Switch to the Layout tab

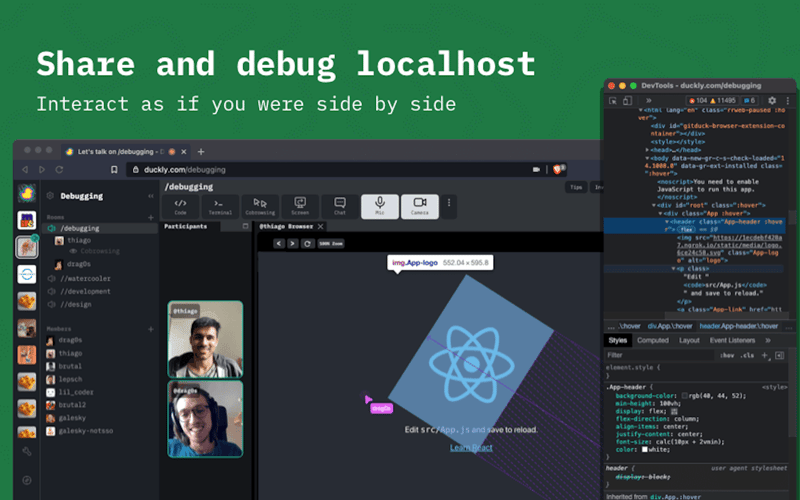click(689, 340)
